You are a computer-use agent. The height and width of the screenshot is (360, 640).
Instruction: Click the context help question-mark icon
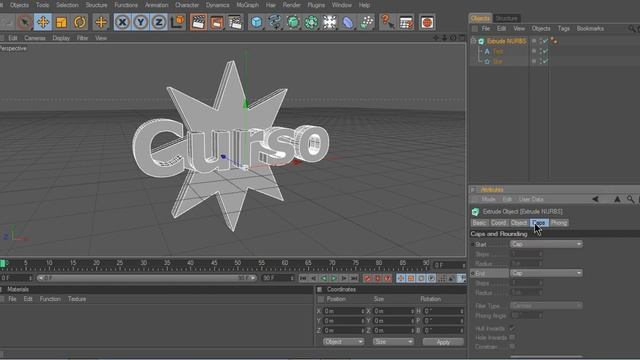pos(387,22)
